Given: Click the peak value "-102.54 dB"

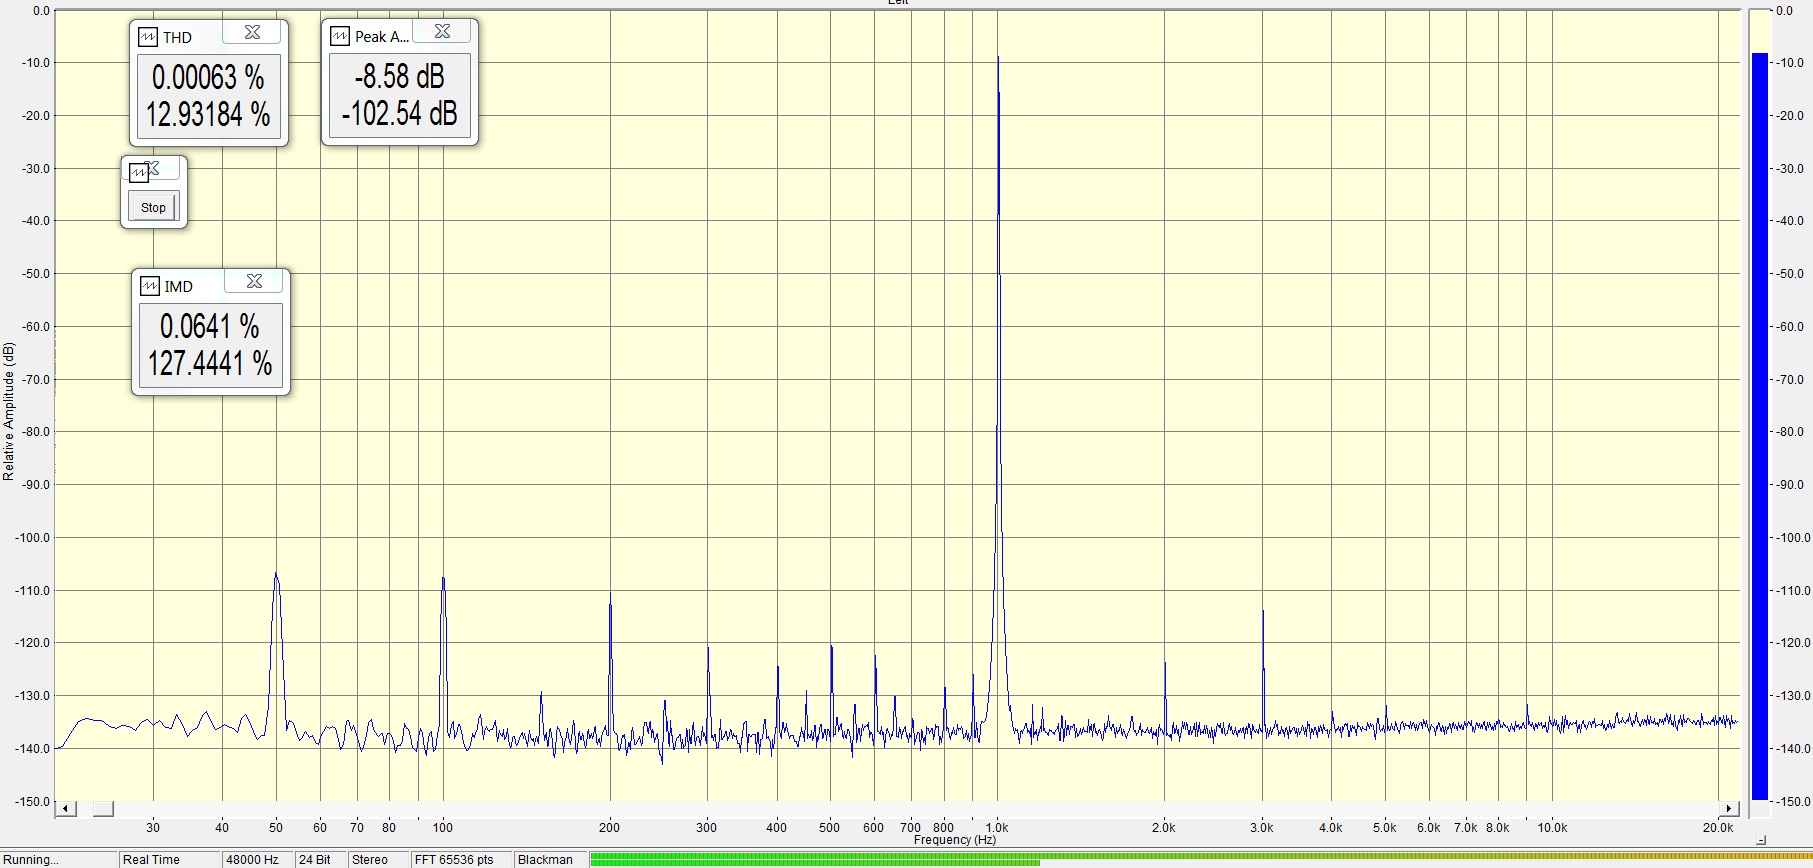Looking at the screenshot, I should tap(399, 113).
